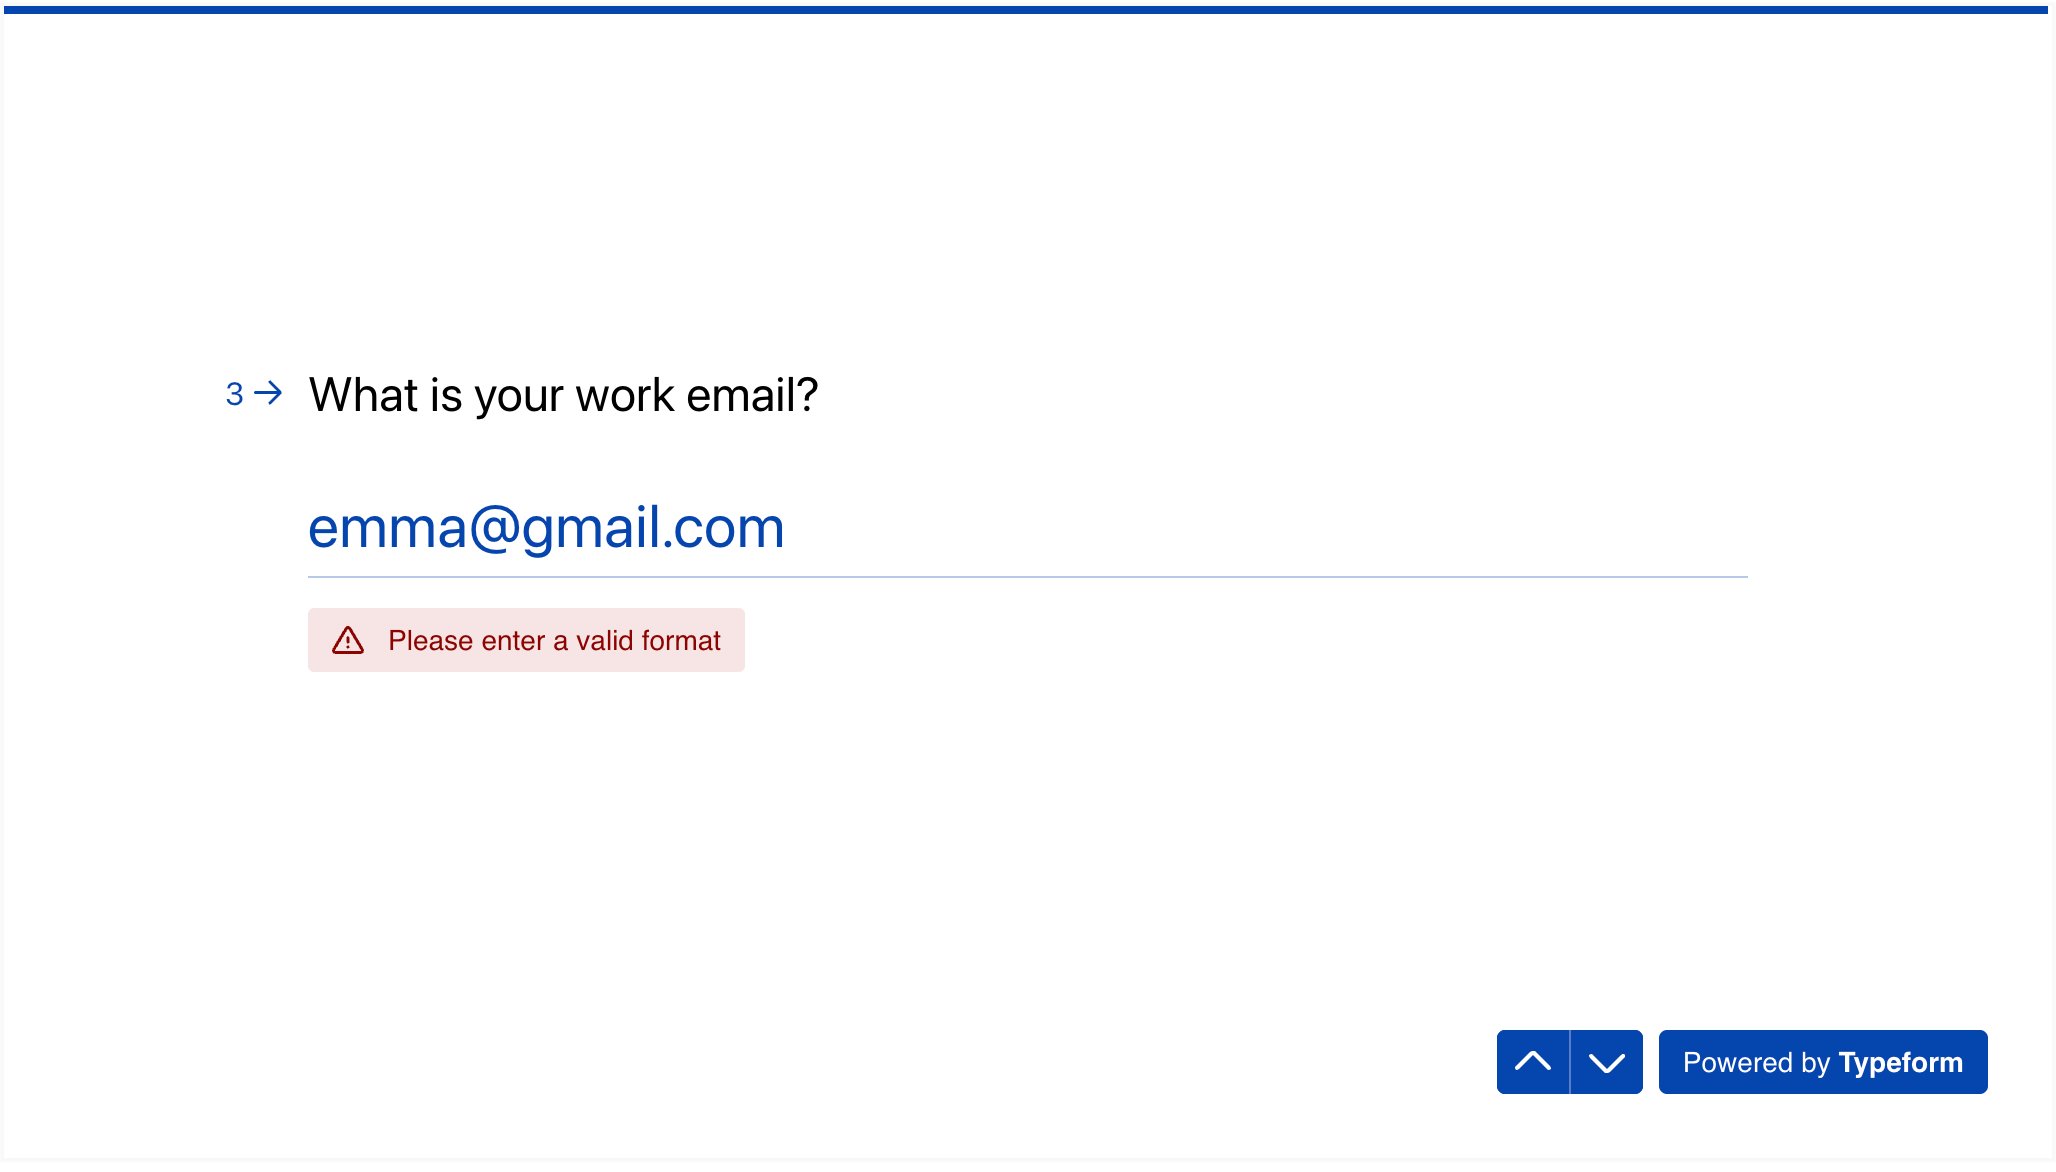Click the "emma" part of the email
The width and height of the screenshot is (2056, 1172).
[x=387, y=528]
